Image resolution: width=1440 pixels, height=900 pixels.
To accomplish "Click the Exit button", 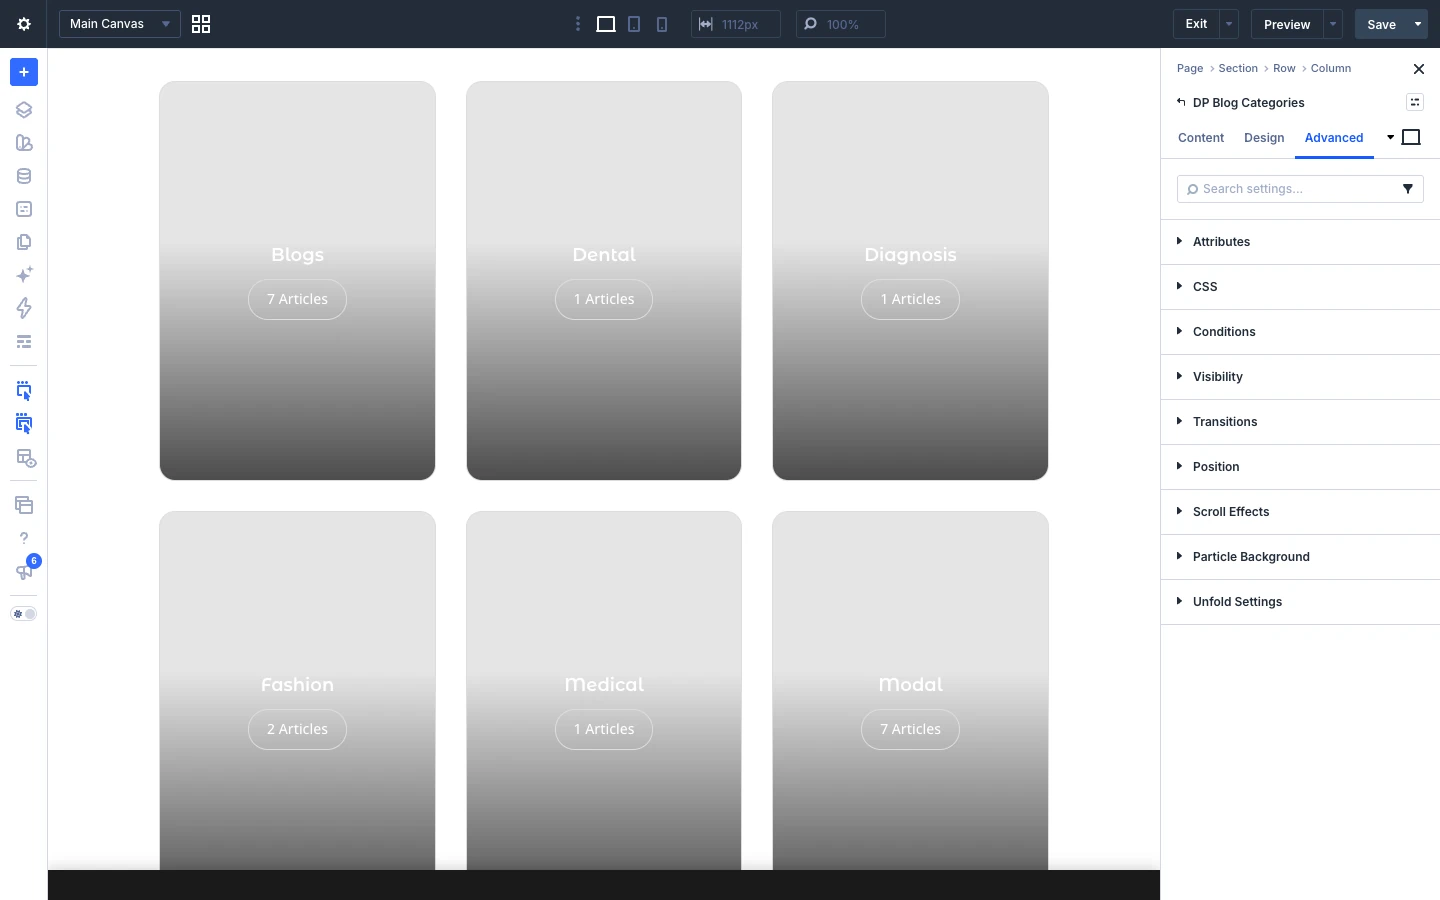I will 1196,24.
